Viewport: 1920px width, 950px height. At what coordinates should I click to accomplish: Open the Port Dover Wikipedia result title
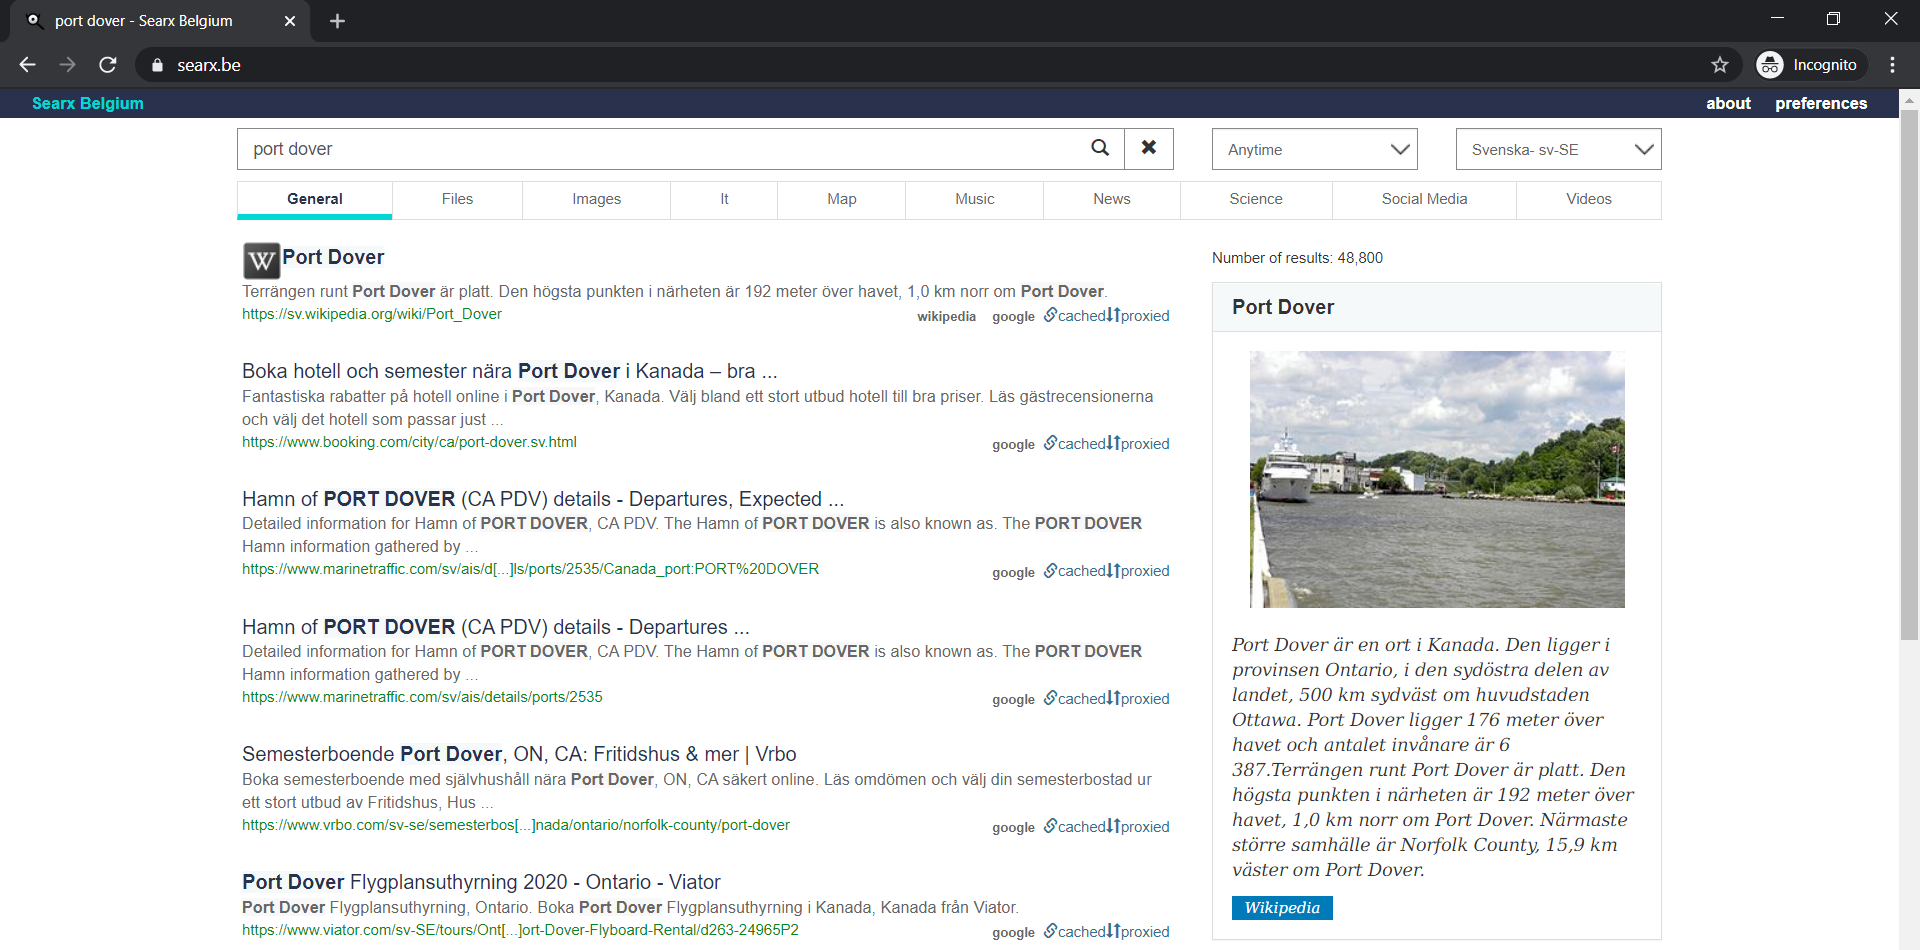333,257
